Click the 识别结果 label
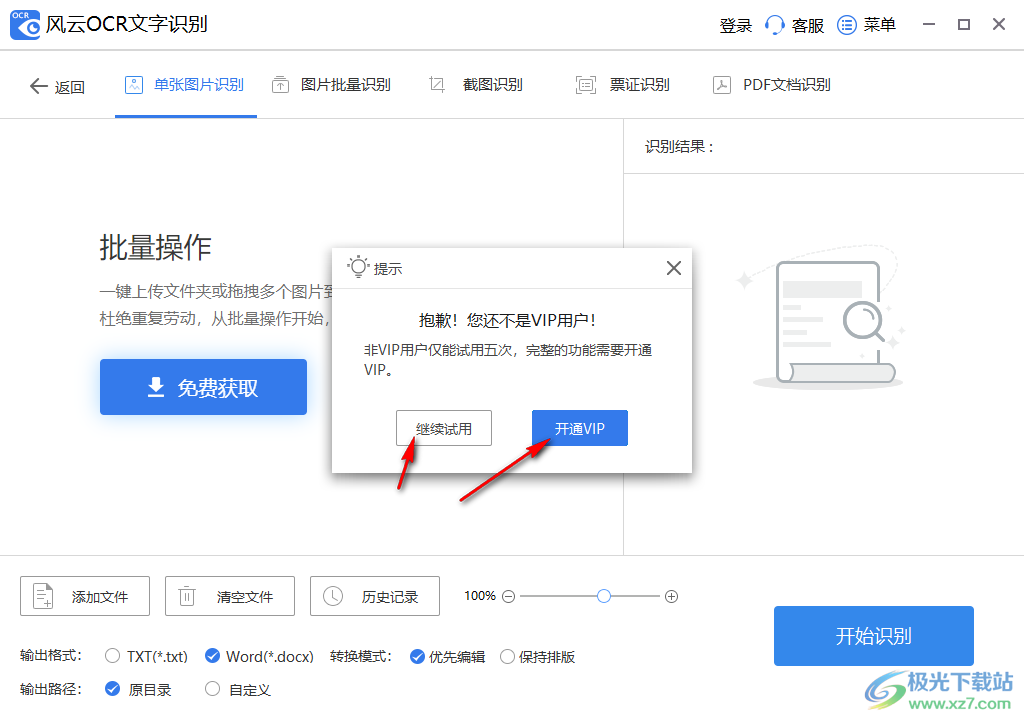This screenshot has width=1024, height=720. tap(679, 146)
